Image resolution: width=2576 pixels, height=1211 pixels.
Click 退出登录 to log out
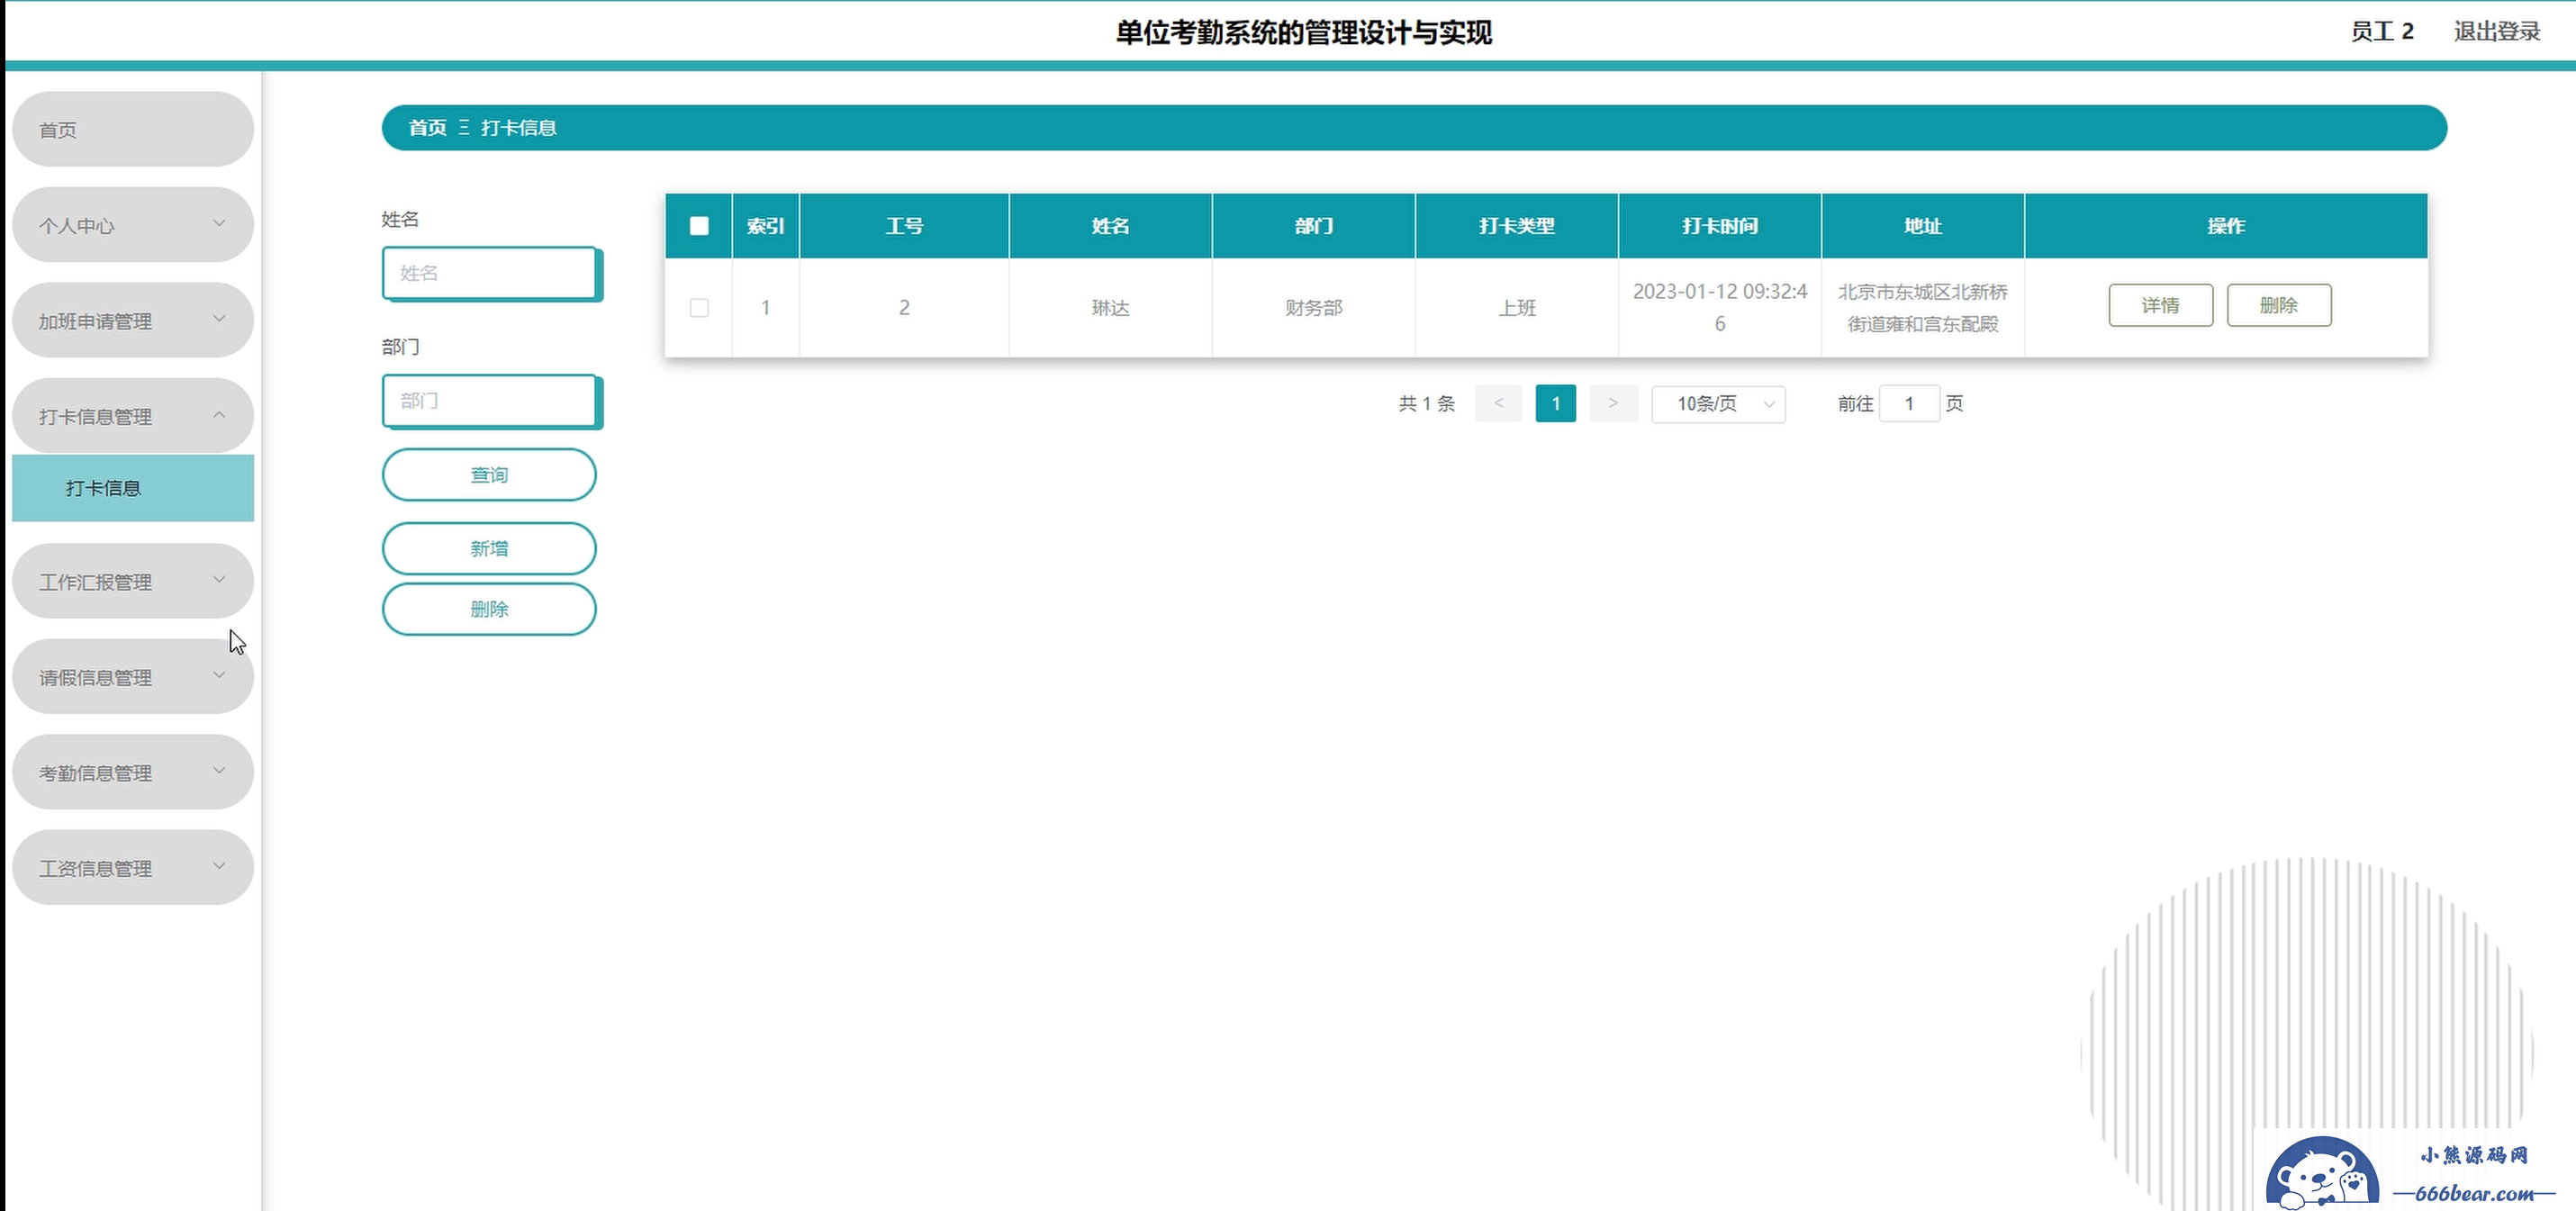tap(2497, 32)
